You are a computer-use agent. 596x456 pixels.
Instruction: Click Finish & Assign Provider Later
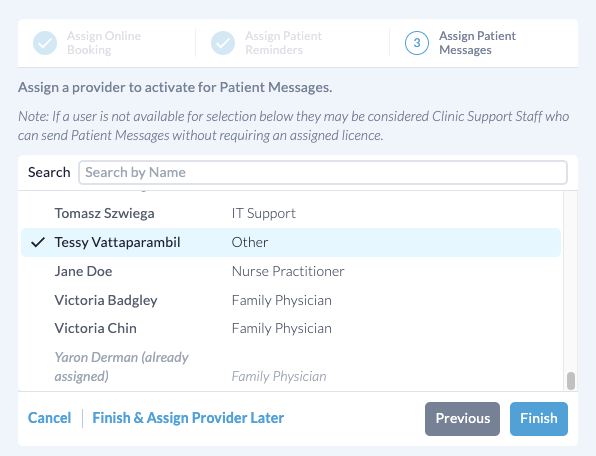pos(188,418)
